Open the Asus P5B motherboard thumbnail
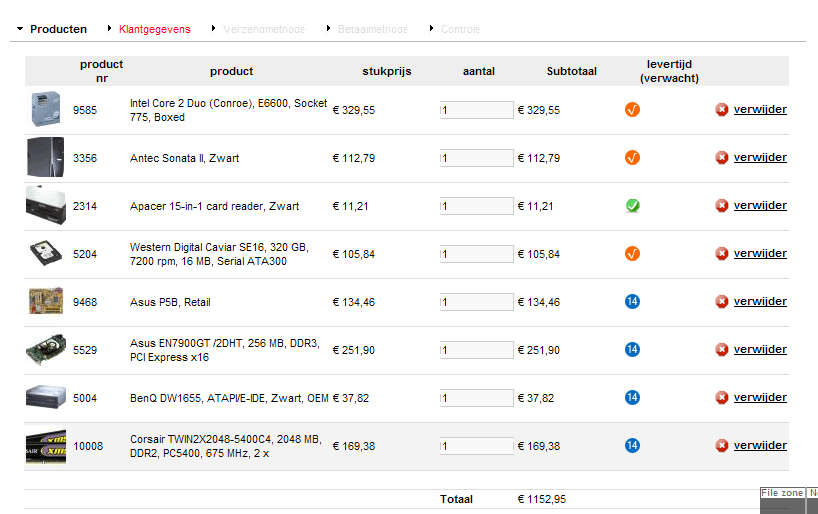 pyautogui.click(x=46, y=301)
